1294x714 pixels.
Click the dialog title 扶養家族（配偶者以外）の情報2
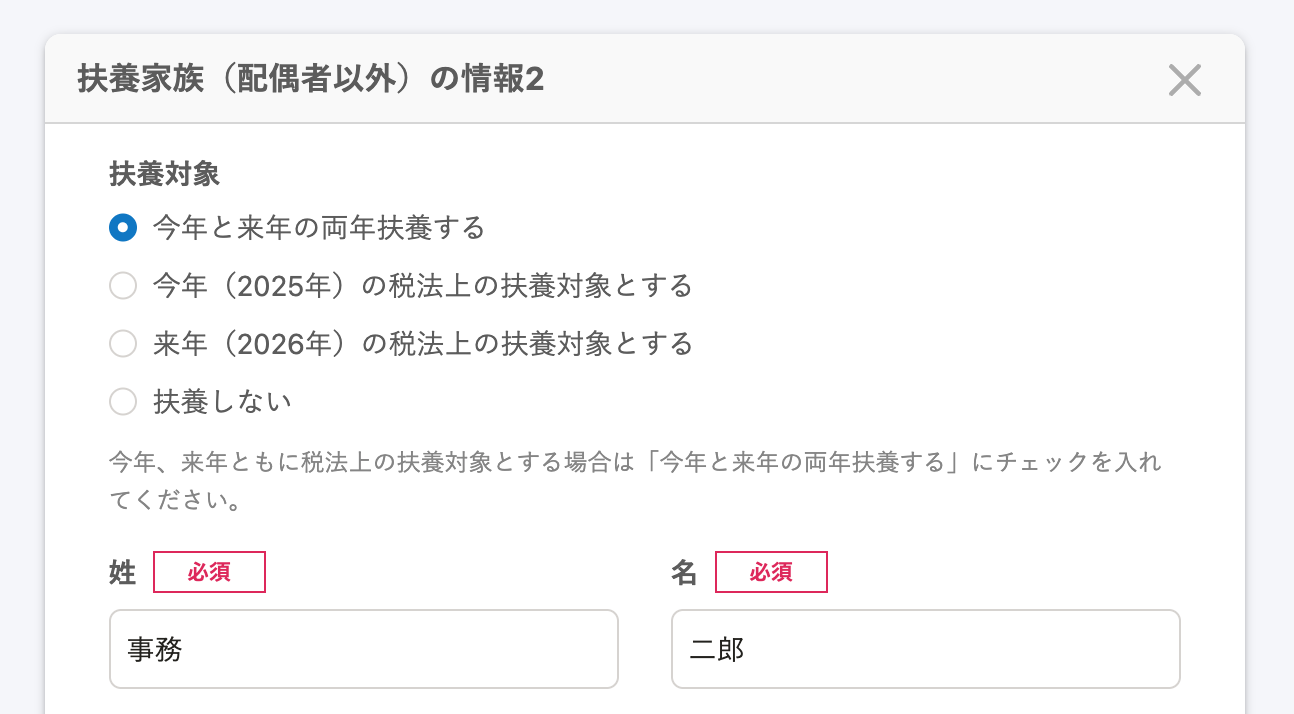[310, 80]
